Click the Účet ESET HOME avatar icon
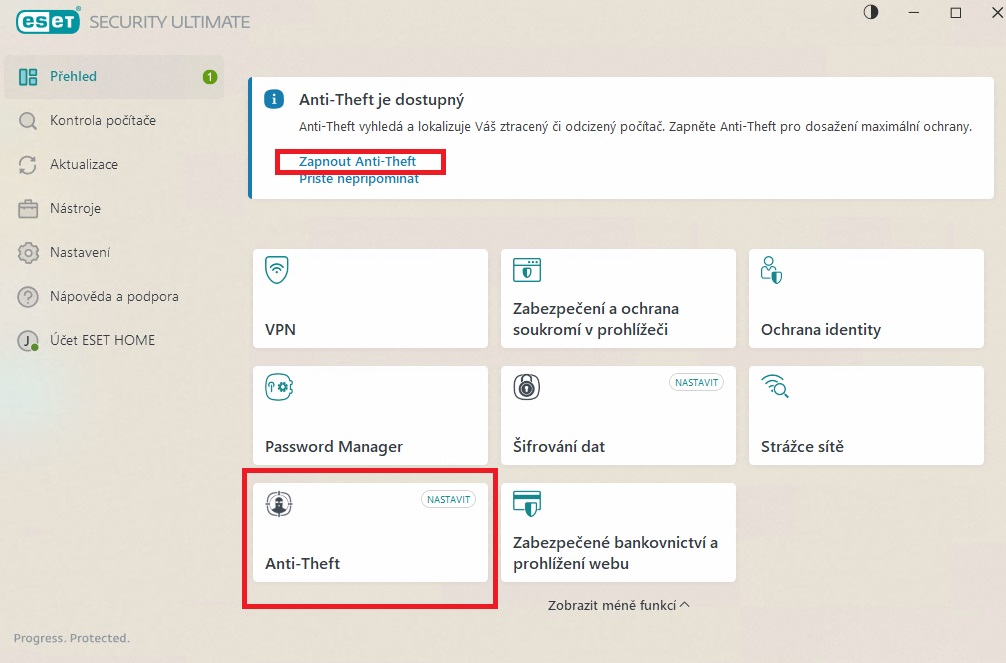 point(28,341)
